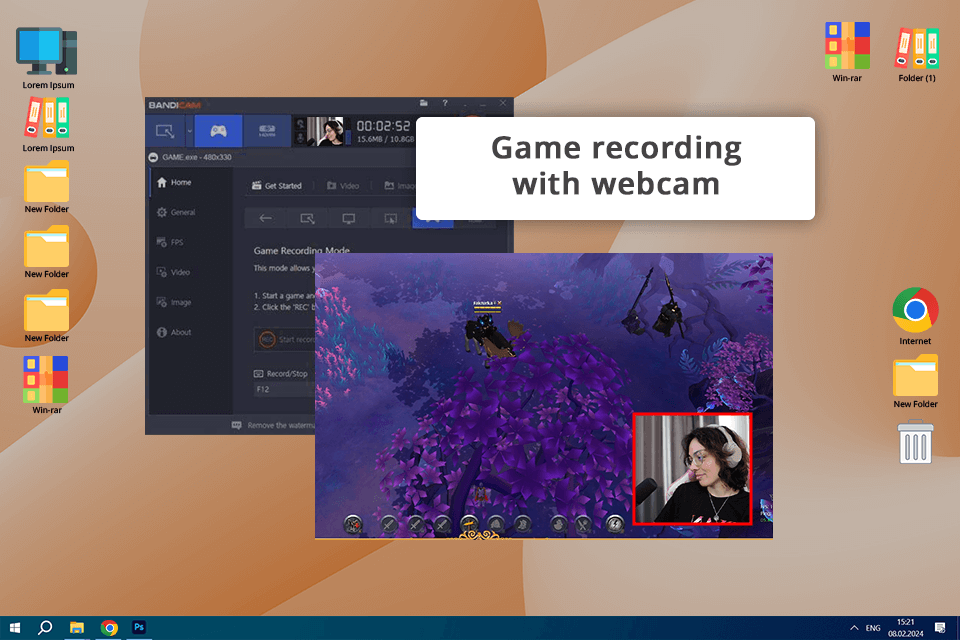This screenshot has width=960, height=640.
Task: Choose fullscreen monitor mode in mode strip
Action: pos(349,218)
